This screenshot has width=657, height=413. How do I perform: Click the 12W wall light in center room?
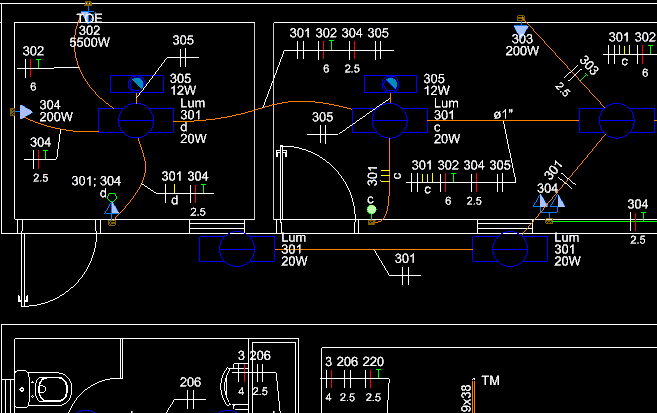pos(388,85)
